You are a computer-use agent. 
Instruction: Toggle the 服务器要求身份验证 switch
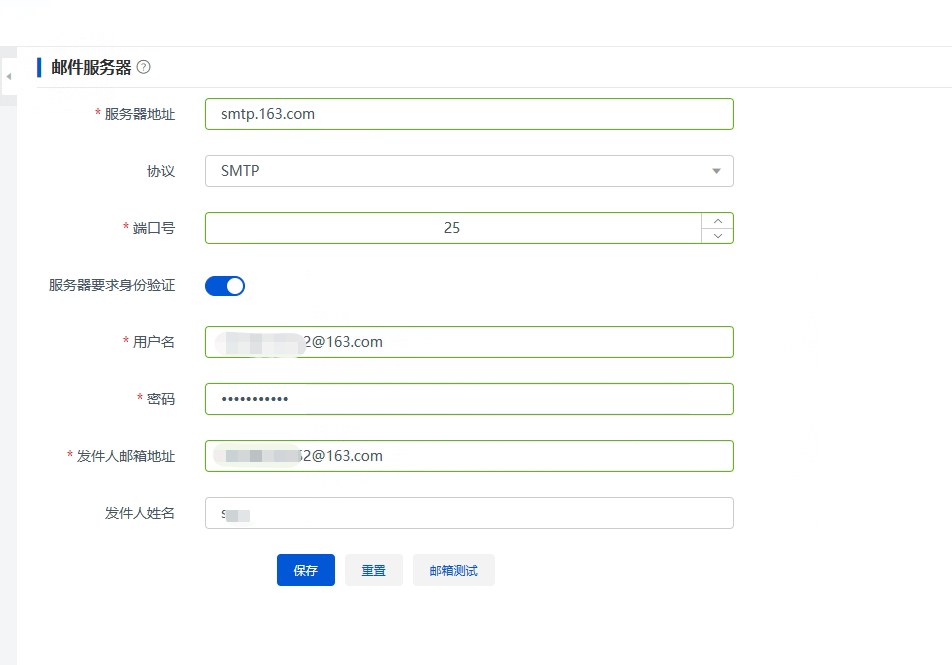225,286
